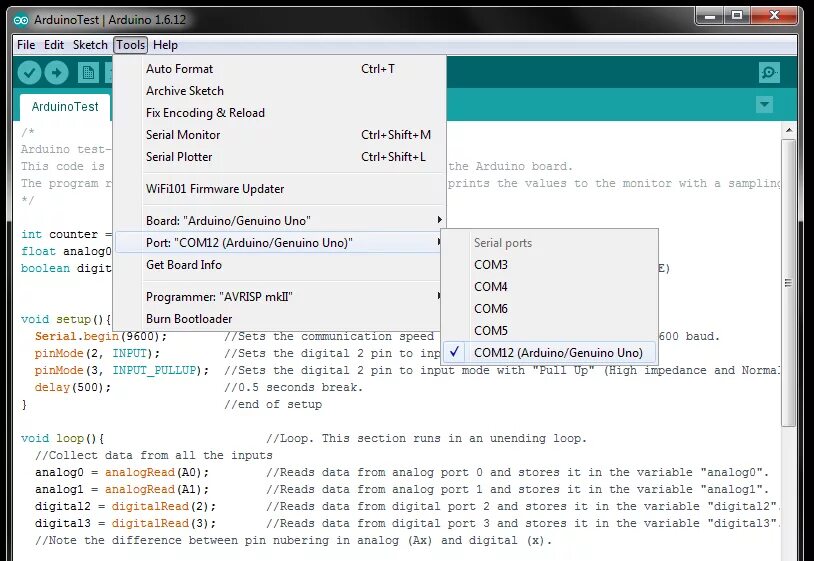Click the editor scrollbar up arrow
The width and height of the screenshot is (814, 561).
(789, 130)
